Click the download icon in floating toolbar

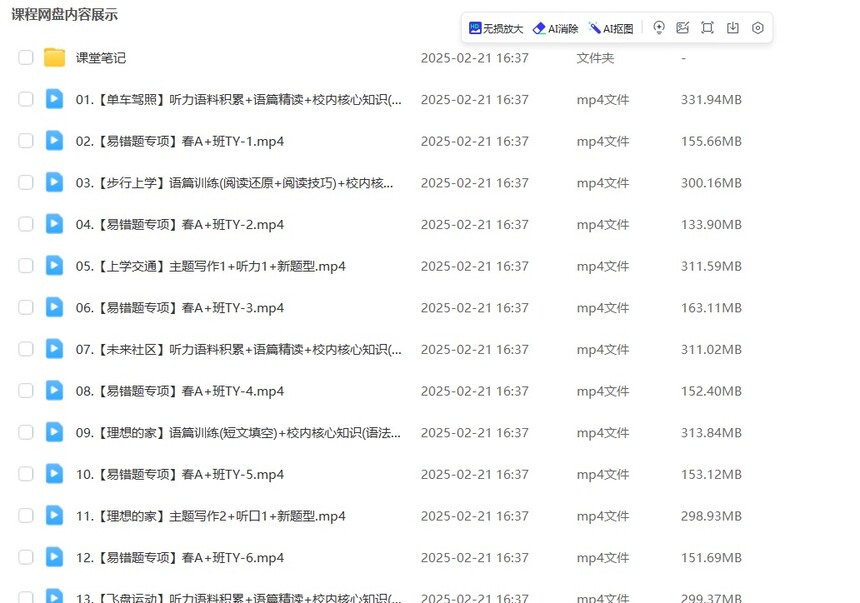[733, 28]
